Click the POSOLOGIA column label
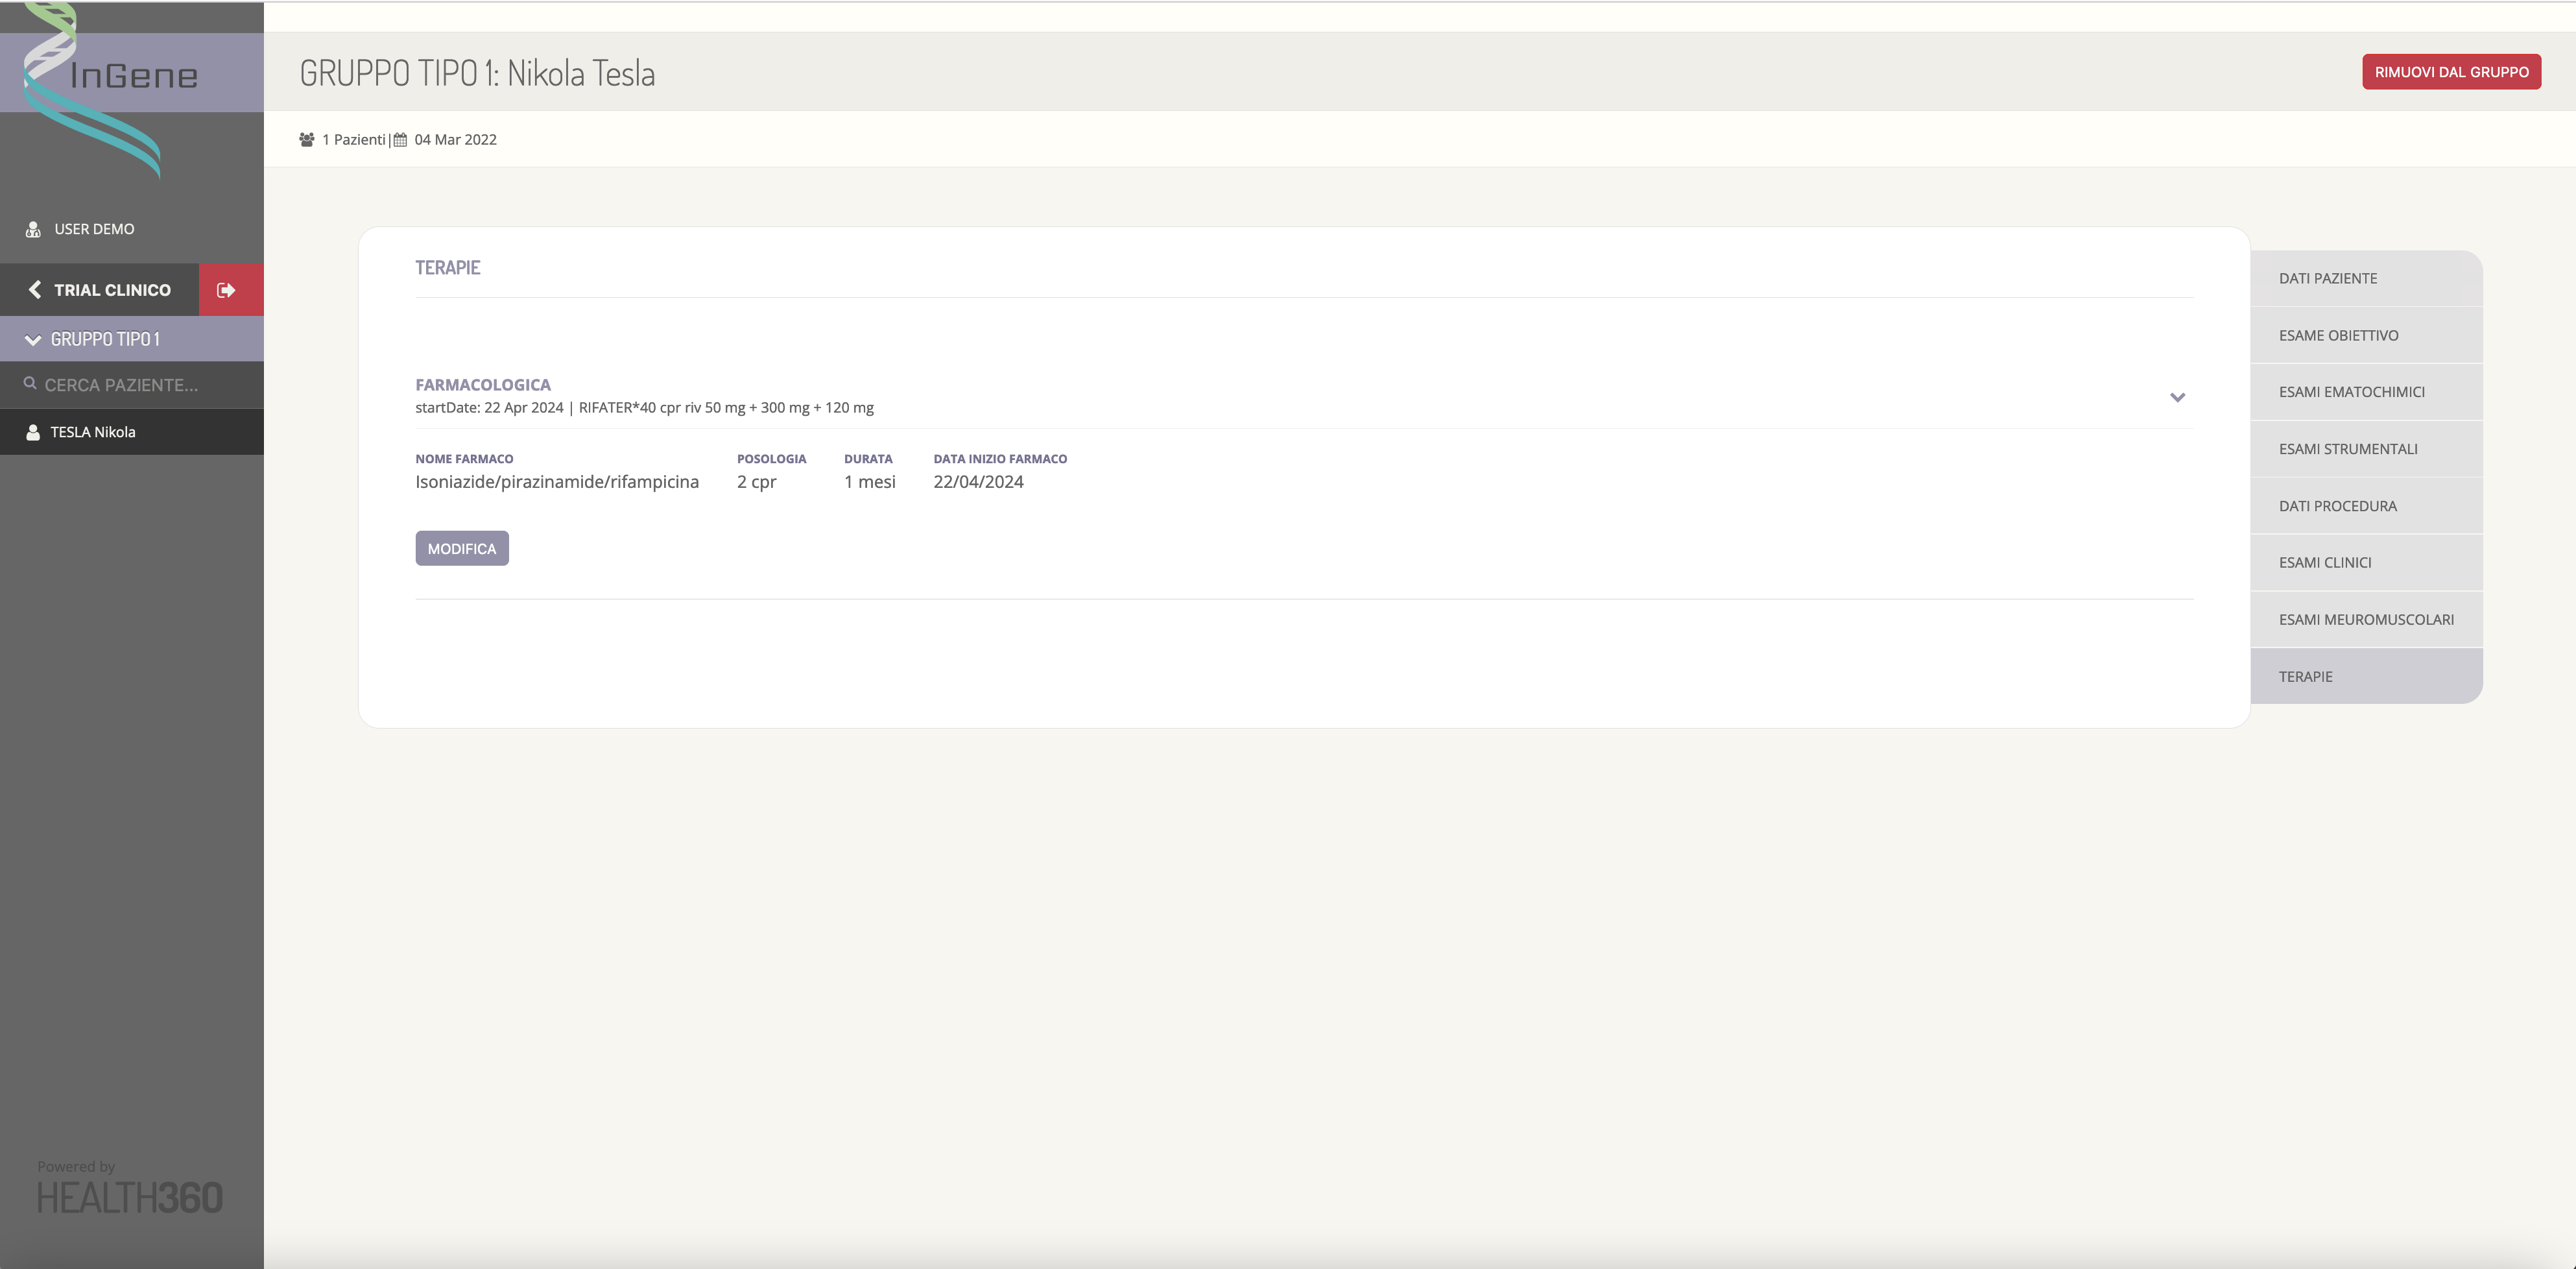 point(771,459)
